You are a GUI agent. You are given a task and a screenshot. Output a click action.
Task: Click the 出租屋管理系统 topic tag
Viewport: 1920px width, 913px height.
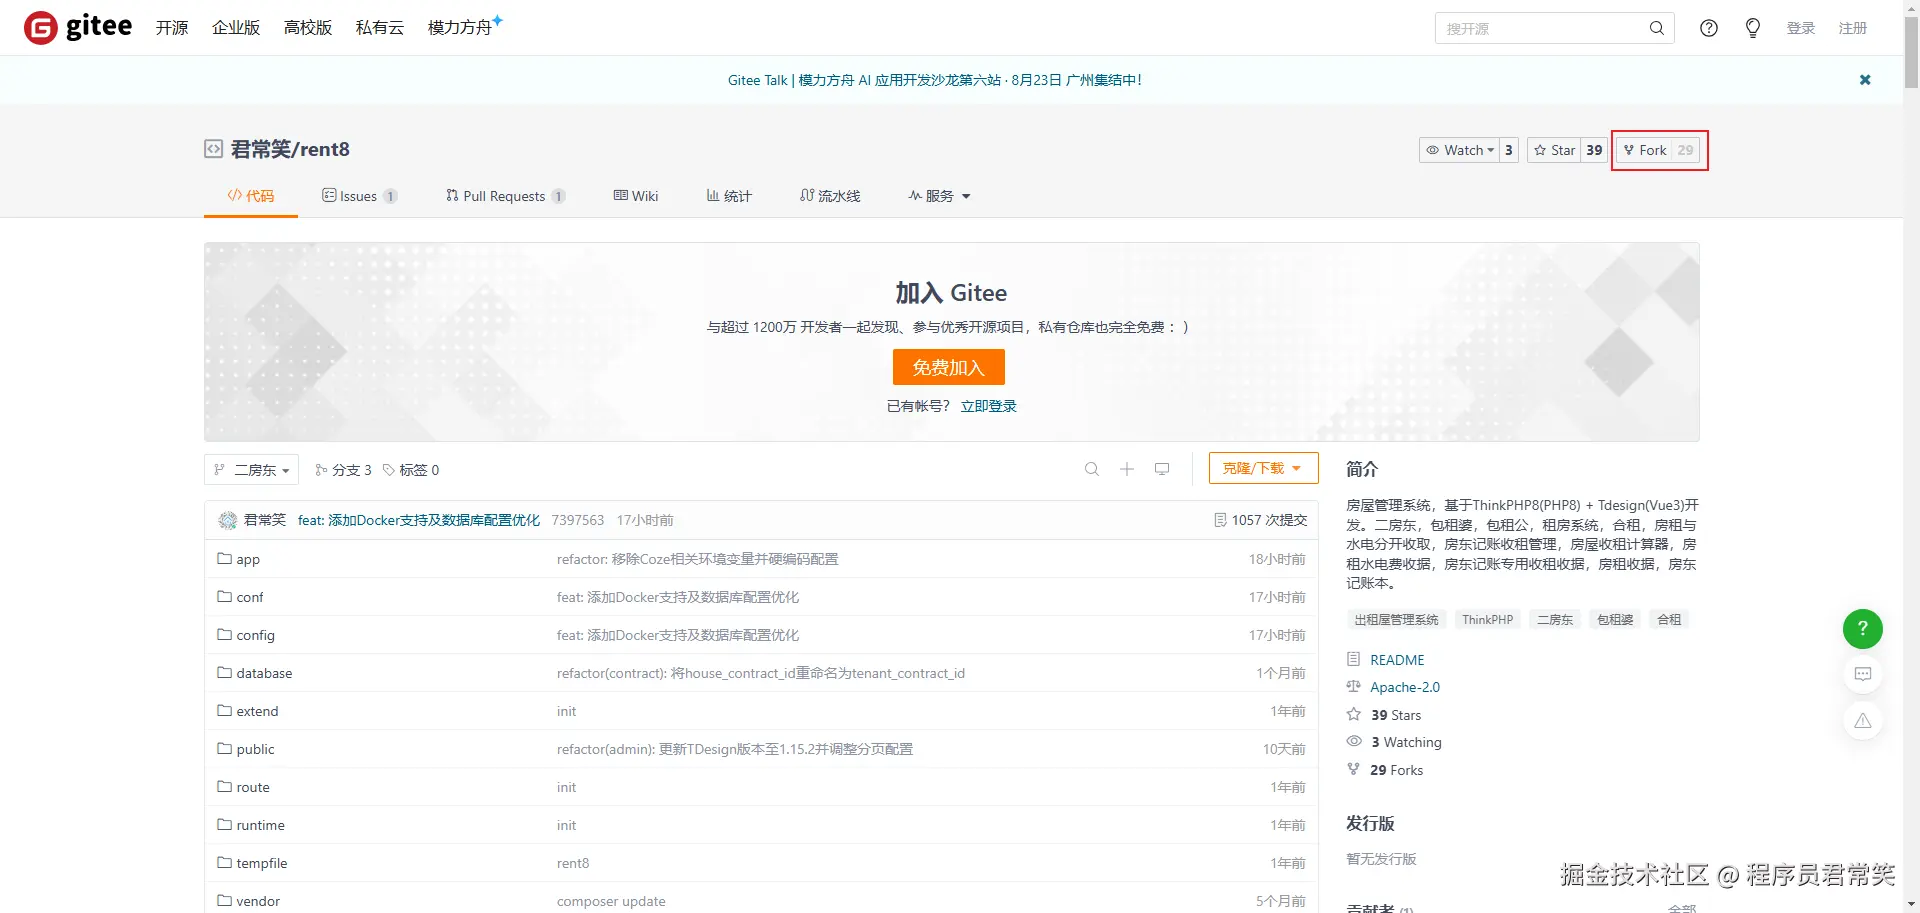point(1396,620)
